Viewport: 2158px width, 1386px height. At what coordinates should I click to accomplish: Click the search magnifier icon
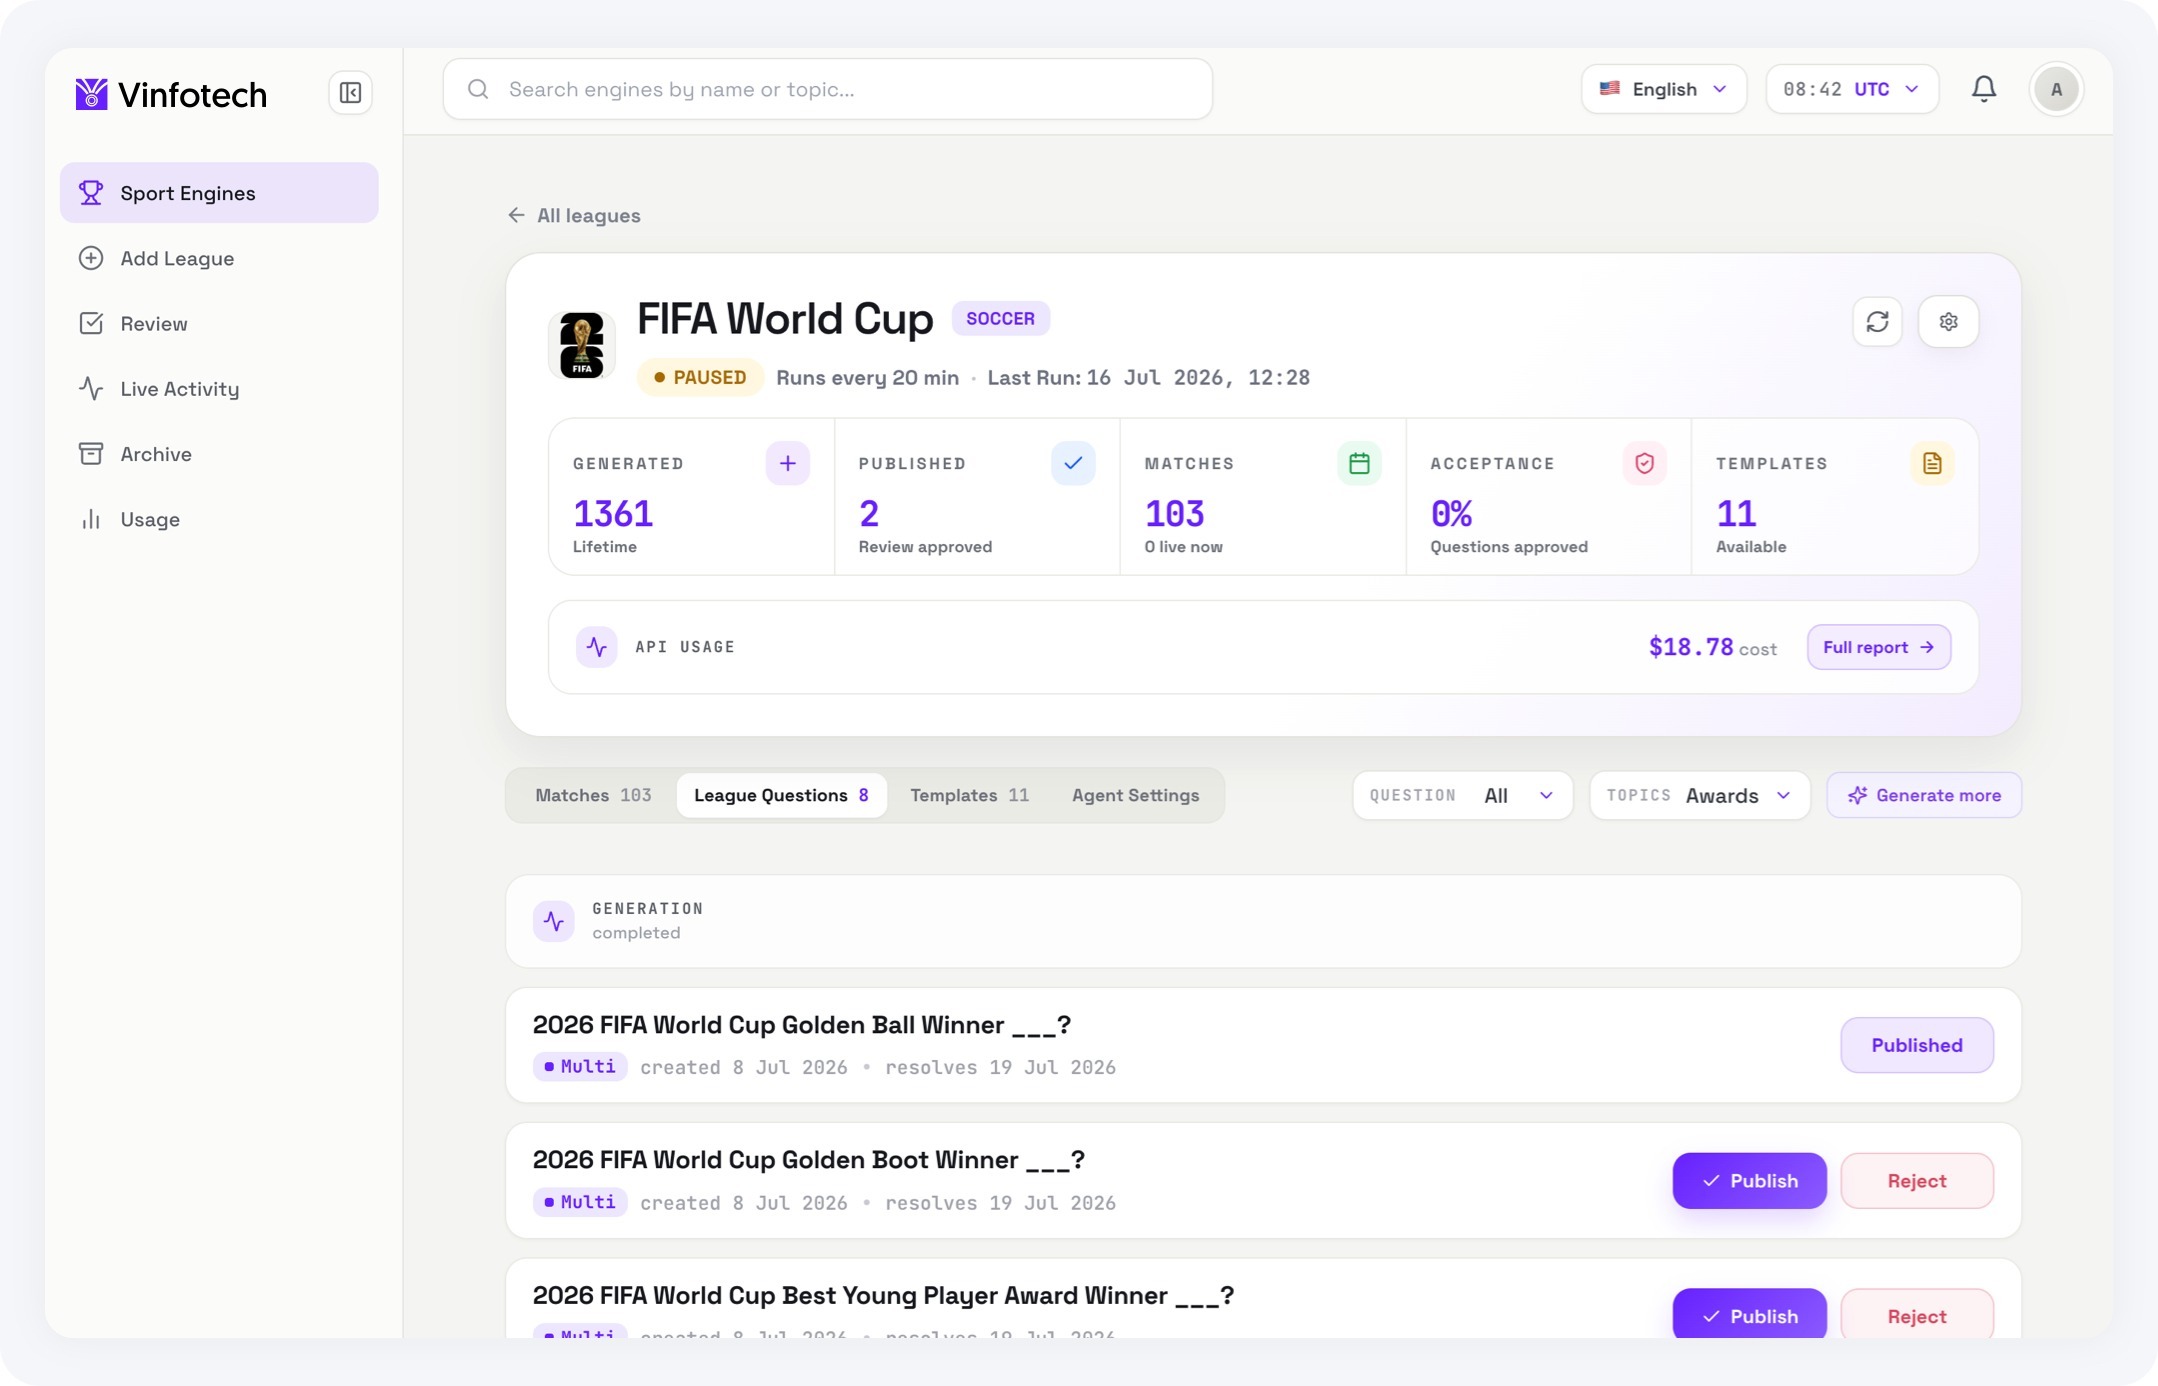478,89
